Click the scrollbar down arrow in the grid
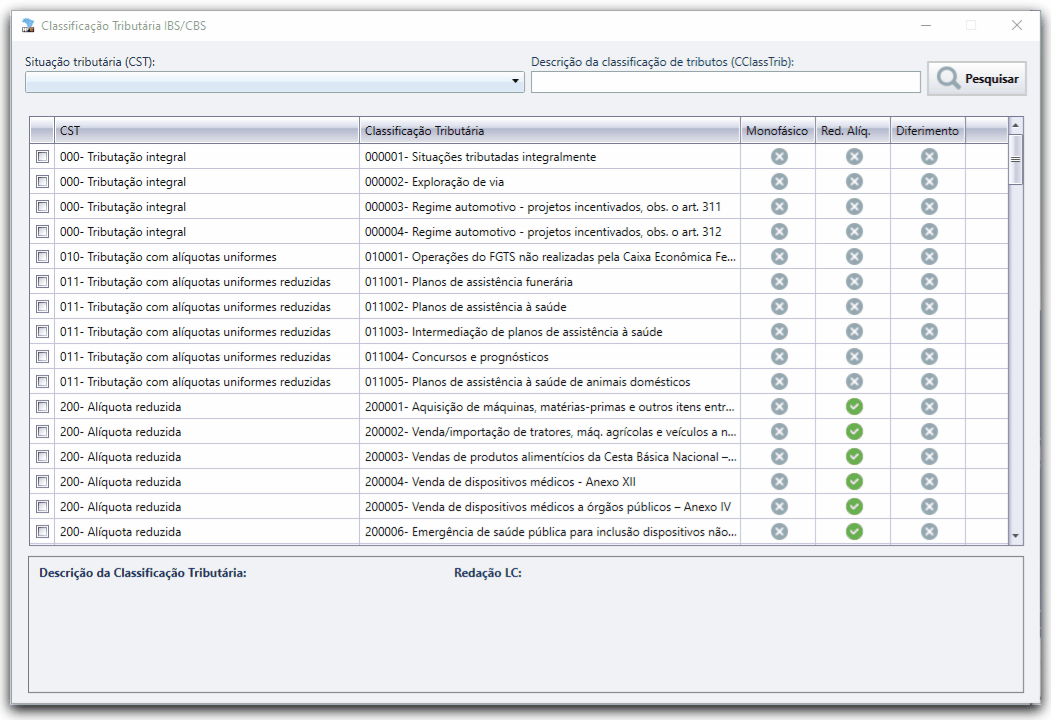The image size is (1051, 720). (1016, 536)
